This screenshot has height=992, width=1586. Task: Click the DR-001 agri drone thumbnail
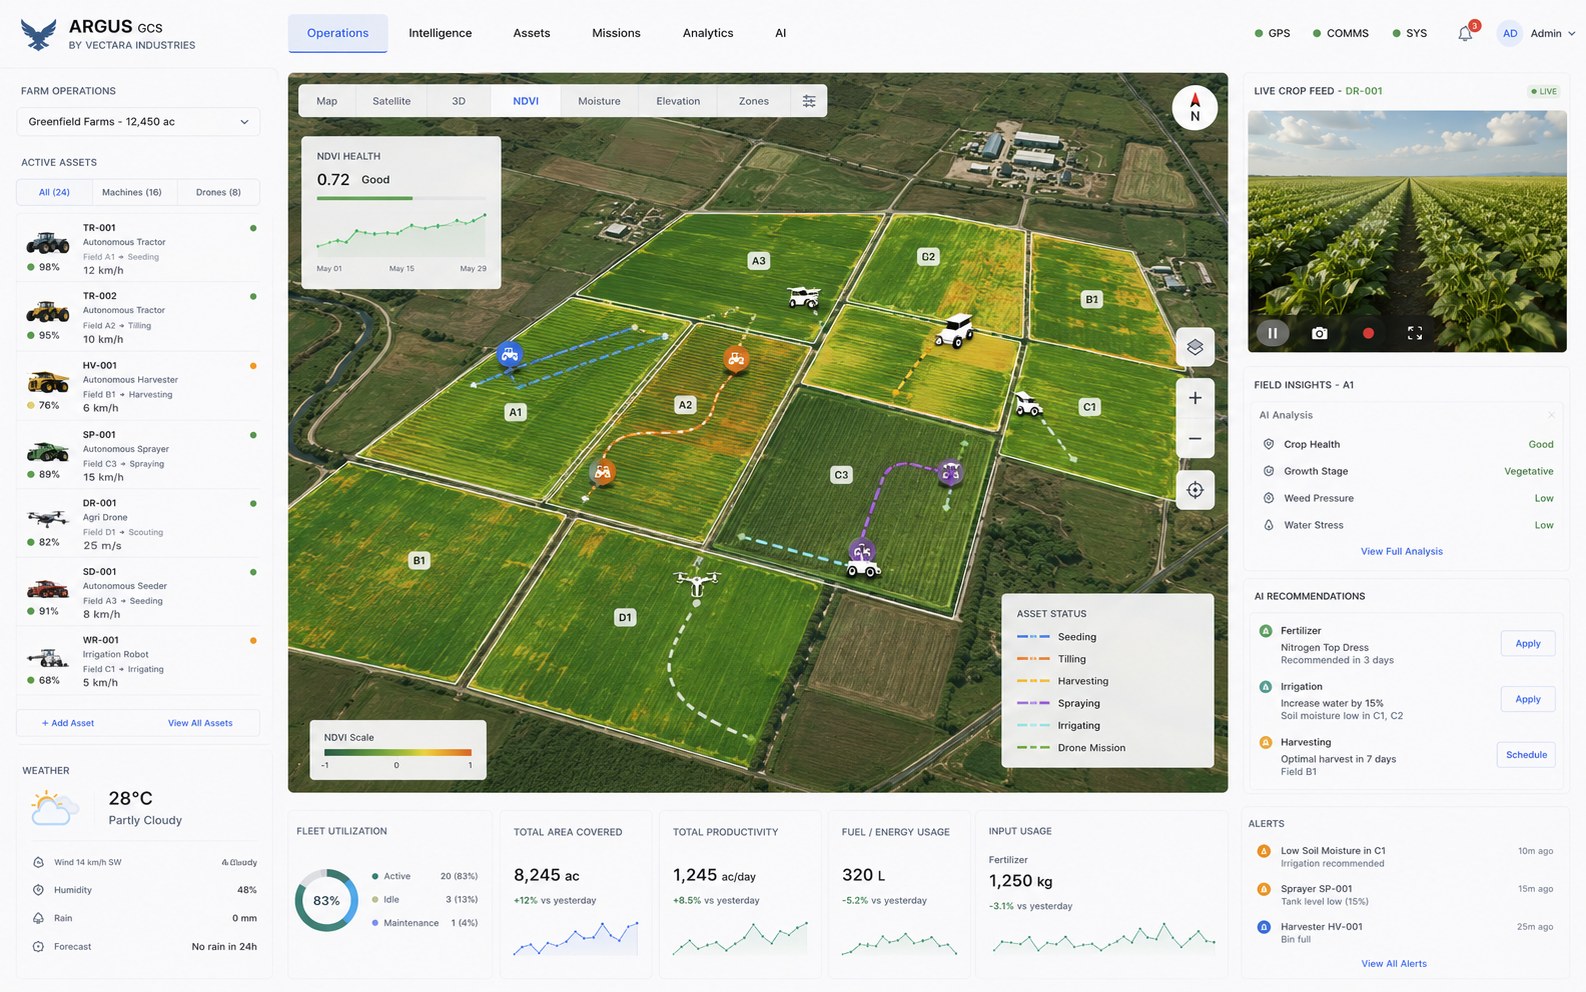[47, 518]
